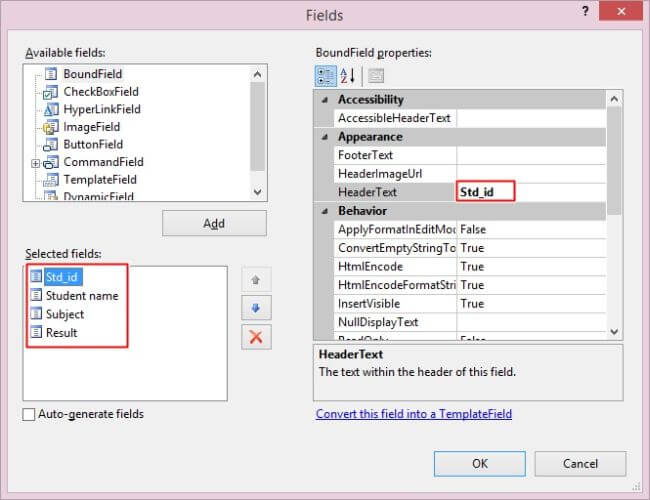This screenshot has width=650, height=500.
Task: Click the icon beside Result field
Action: click(x=36, y=332)
